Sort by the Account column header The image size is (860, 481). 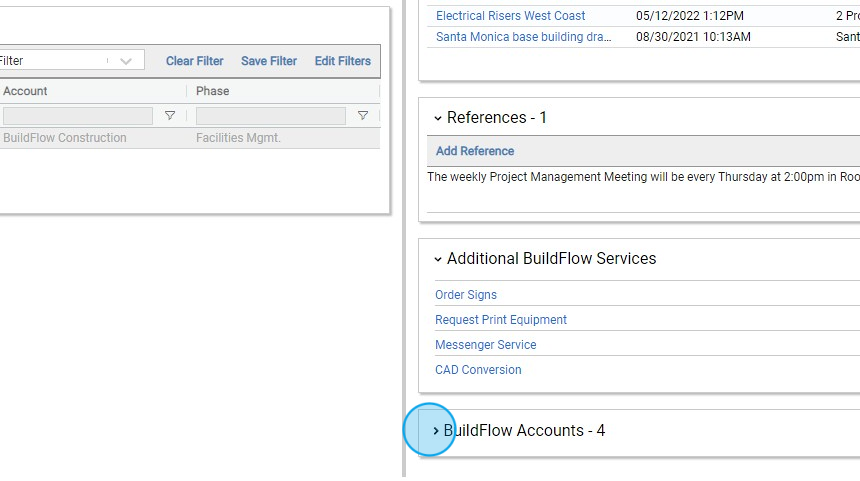tap(26, 91)
